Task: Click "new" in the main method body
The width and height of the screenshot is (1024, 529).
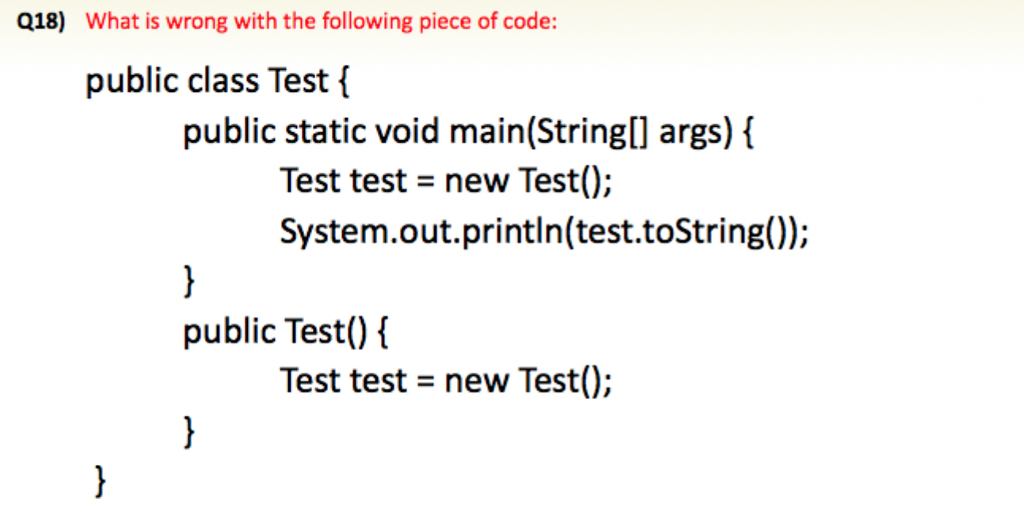Action: coord(477,181)
